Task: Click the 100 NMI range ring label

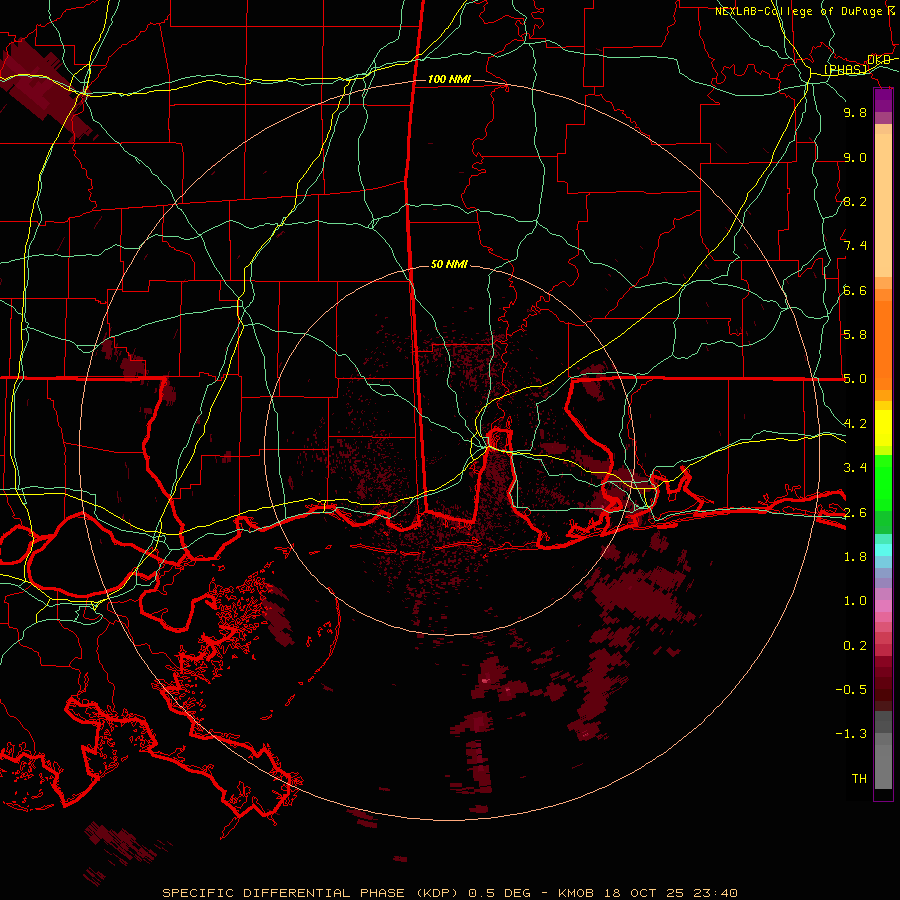Action: coord(449,79)
